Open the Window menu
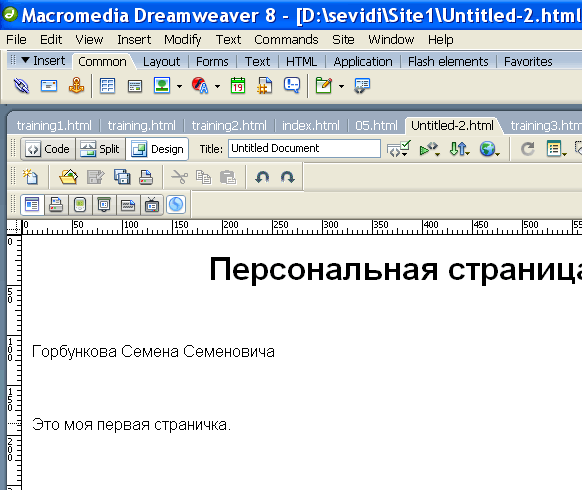Screen dimensions: 582x490 [x=391, y=39]
